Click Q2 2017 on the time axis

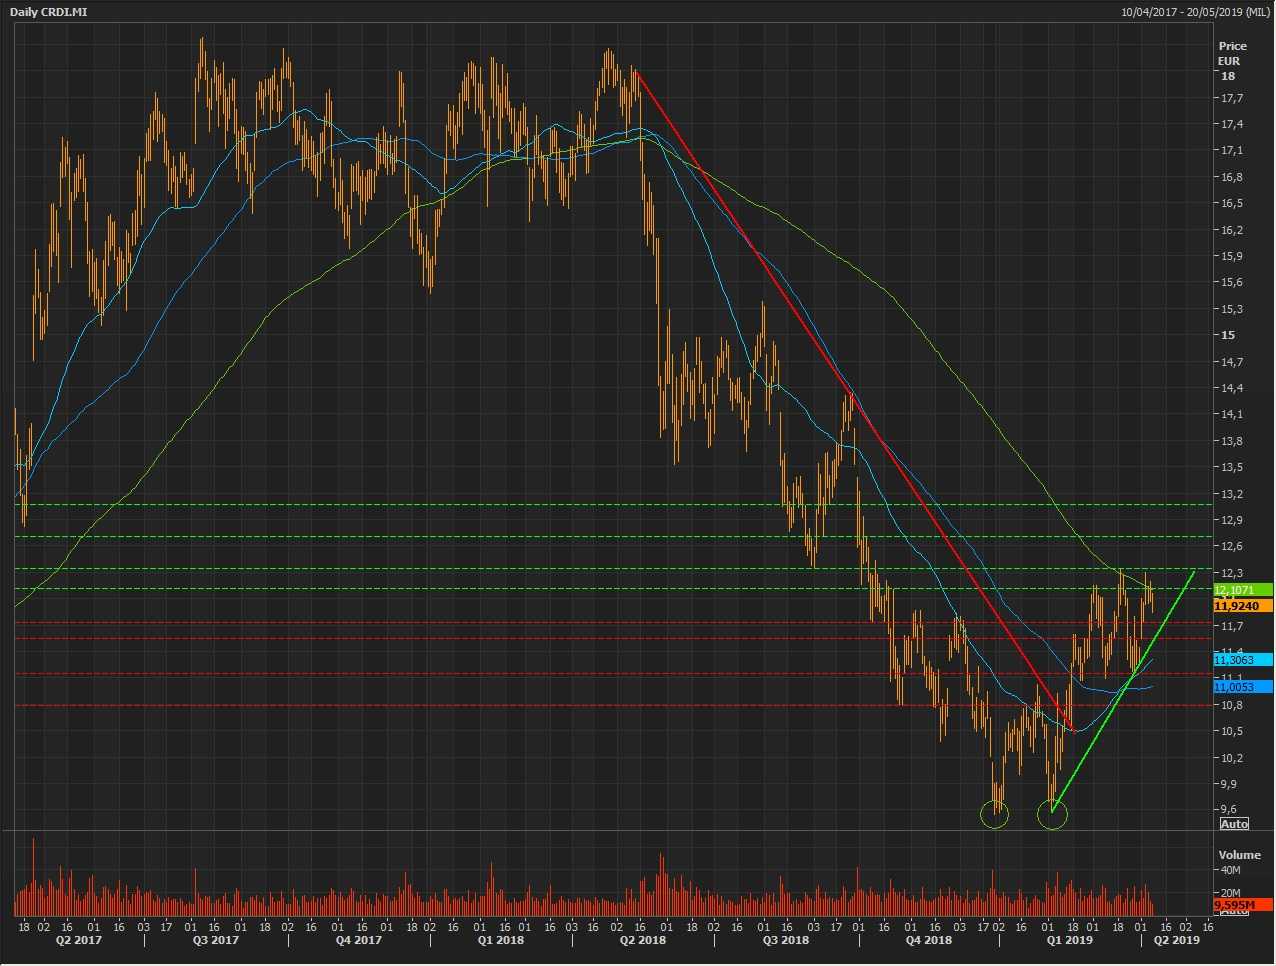(78, 940)
